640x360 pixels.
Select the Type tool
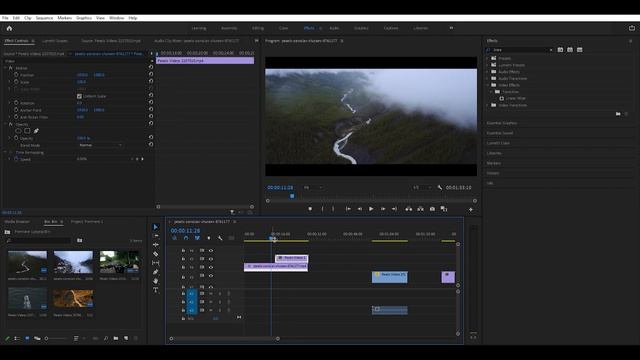click(x=156, y=290)
